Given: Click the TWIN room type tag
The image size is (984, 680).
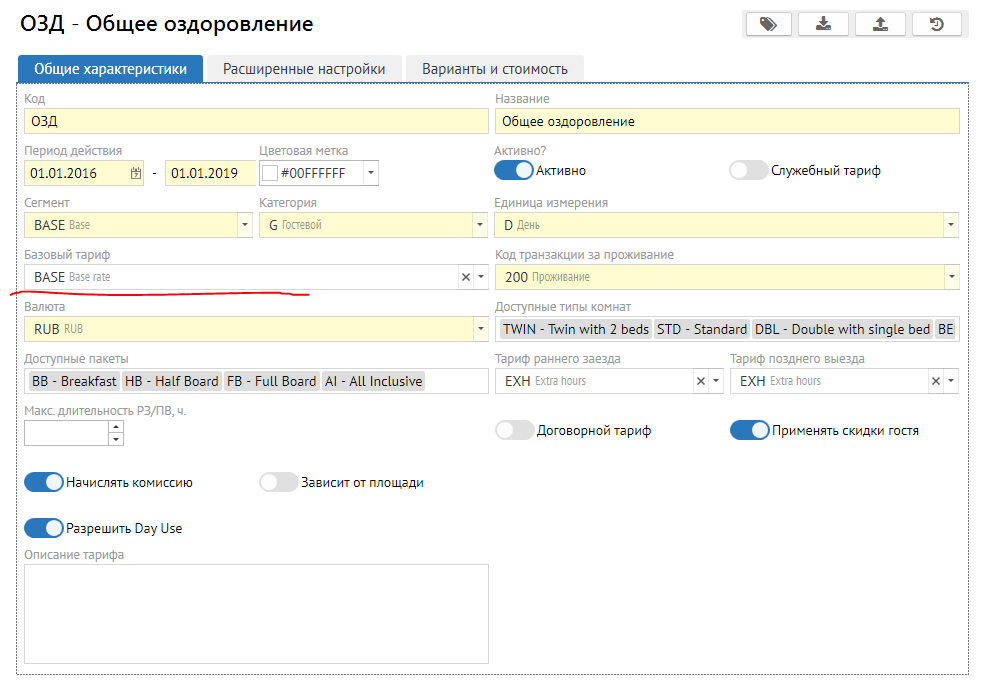Looking at the screenshot, I should 575,329.
